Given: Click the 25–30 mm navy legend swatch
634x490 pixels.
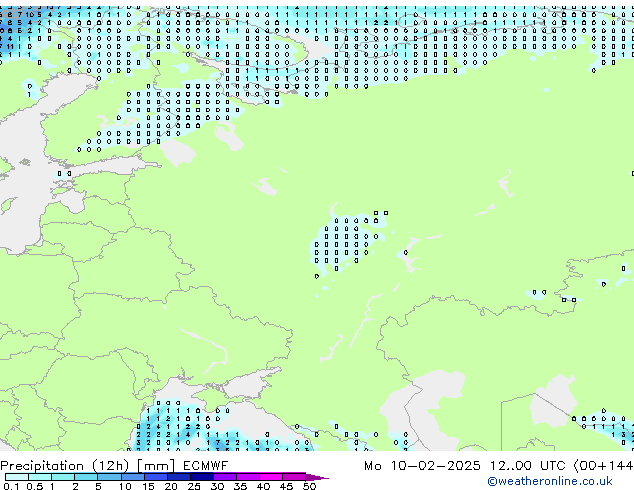Looking at the screenshot, I should (202, 477).
